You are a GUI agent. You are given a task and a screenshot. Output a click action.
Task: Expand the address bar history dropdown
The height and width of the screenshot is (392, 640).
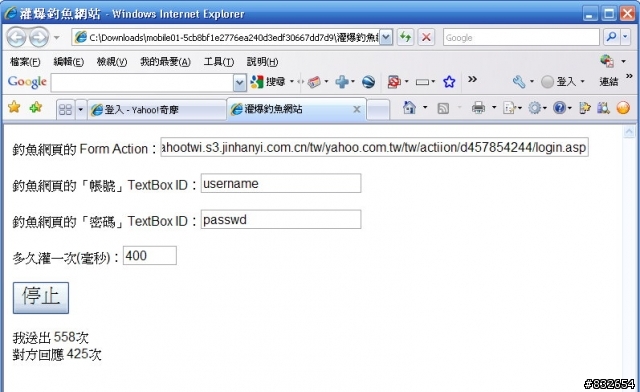pos(387,38)
